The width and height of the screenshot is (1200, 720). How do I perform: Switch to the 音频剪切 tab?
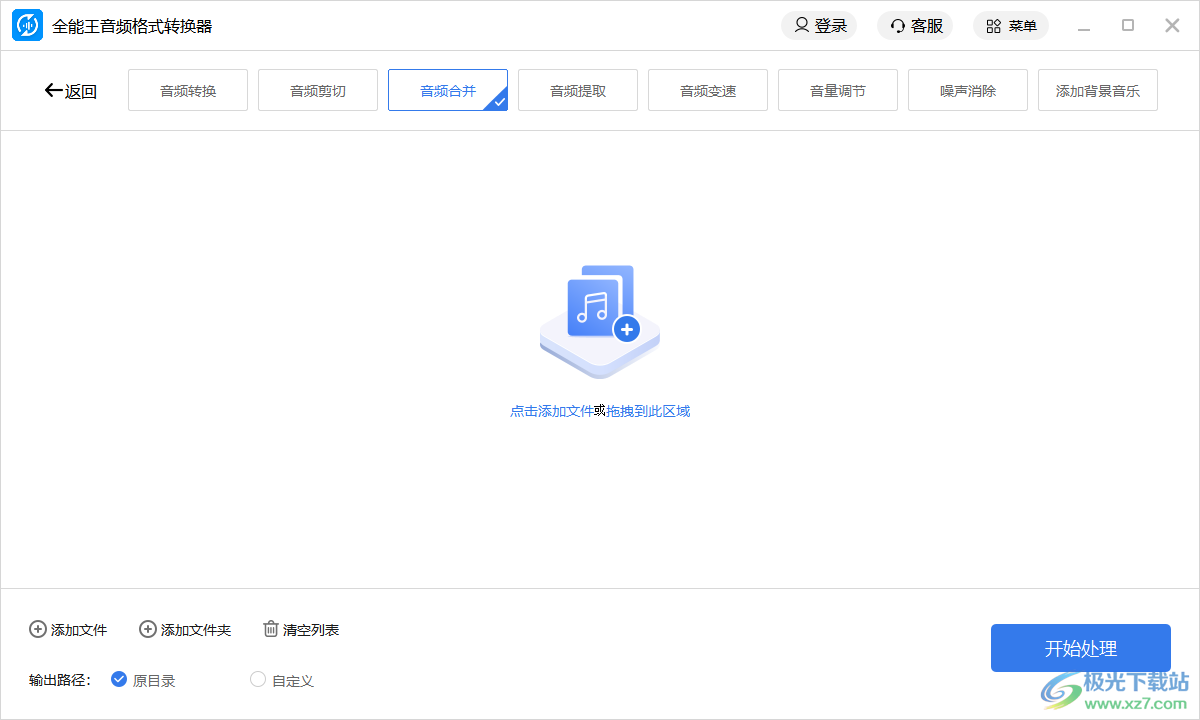pos(317,90)
